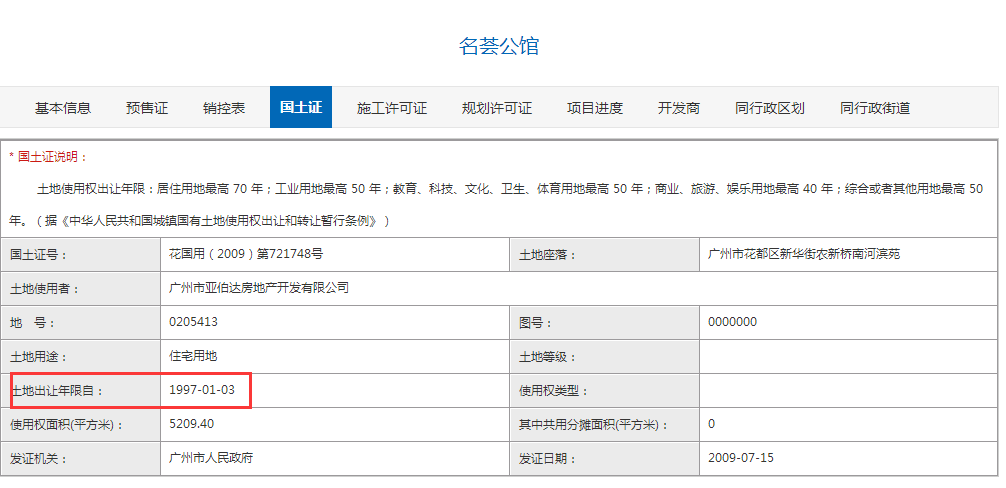Click the shared area value 0

(712, 424)
